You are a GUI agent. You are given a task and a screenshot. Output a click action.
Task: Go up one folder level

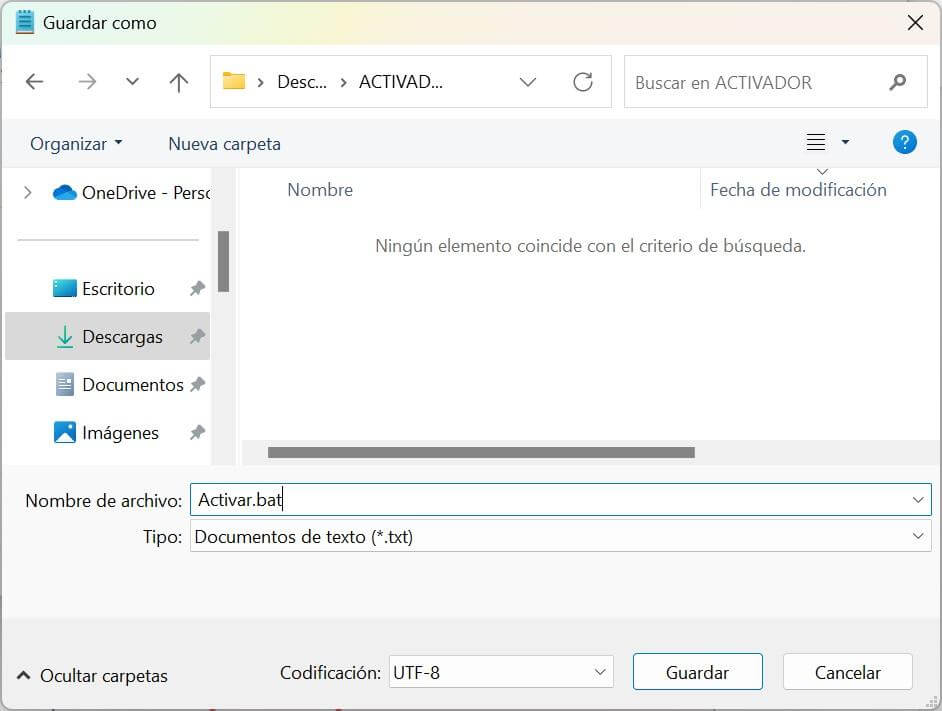(x=178, y=82)
